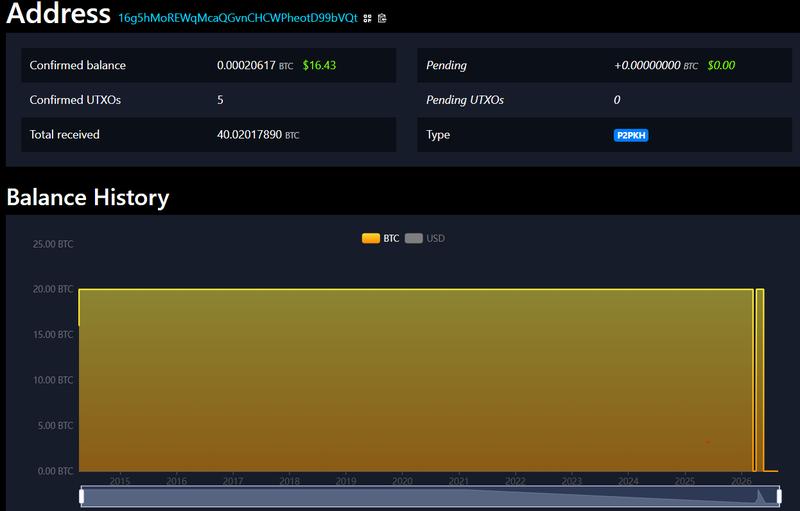Image resolution: width=800 pixels, height=511 pixels.
Task: Click the Confirmed UTXOs label
Action: 75,100
